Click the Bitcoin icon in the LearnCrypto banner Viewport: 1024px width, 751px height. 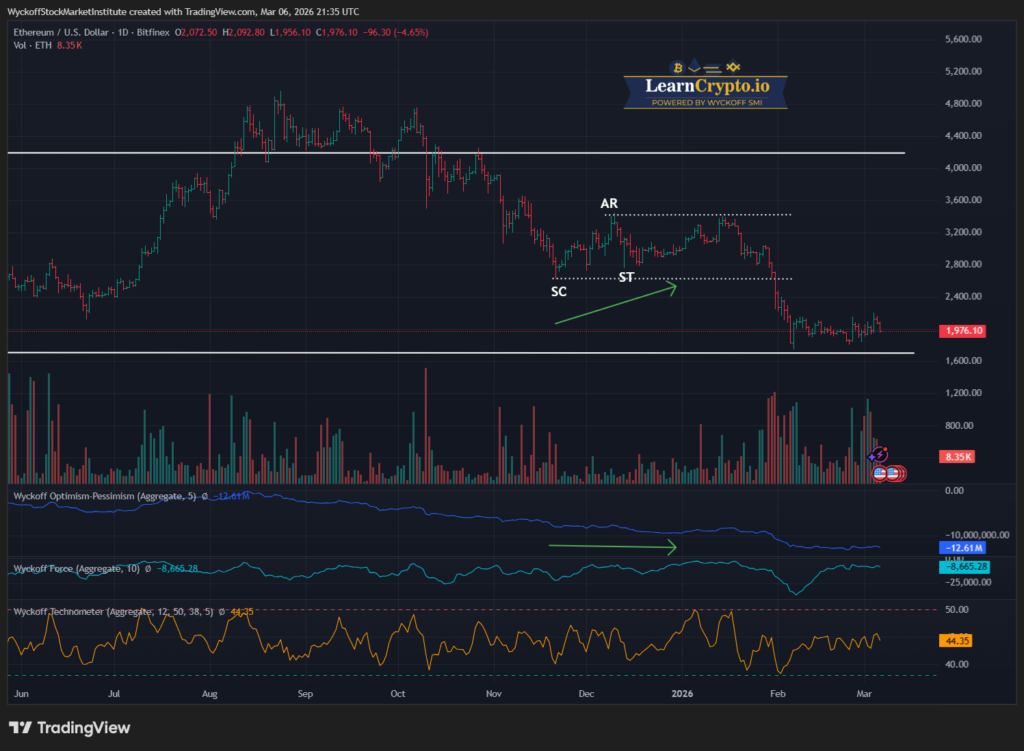coord(678,67)
